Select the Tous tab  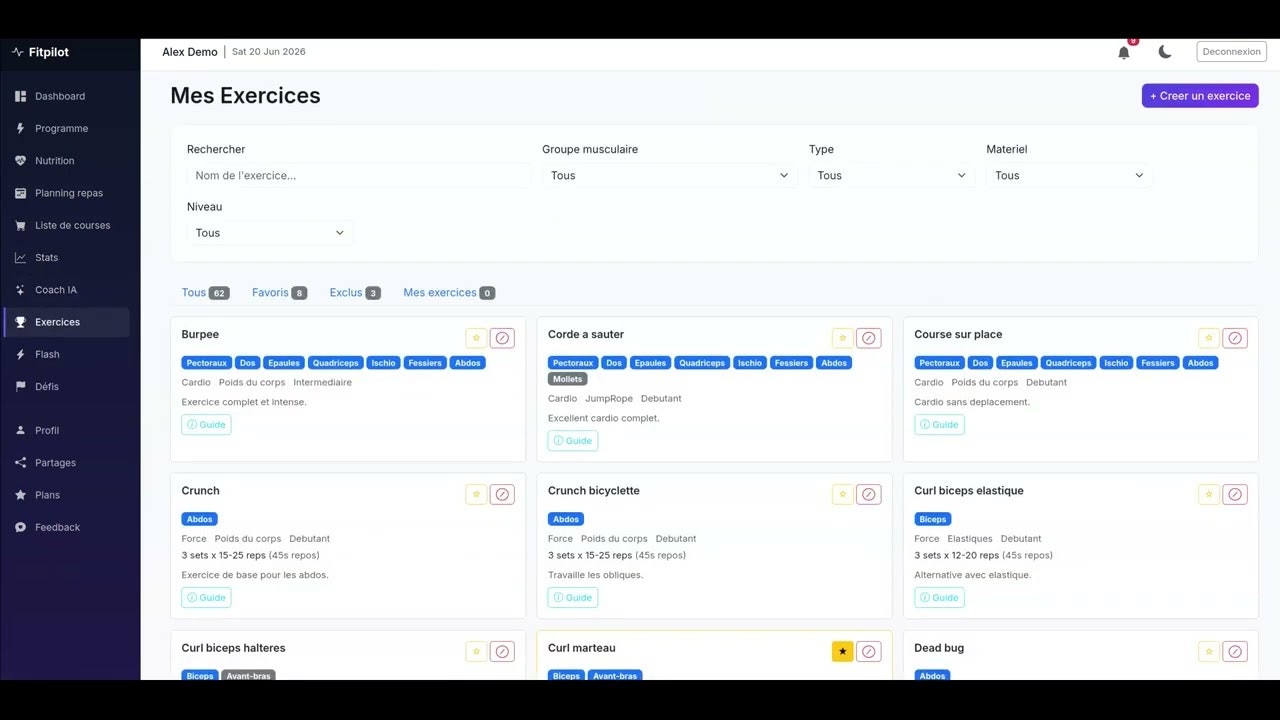pos(205,293)
